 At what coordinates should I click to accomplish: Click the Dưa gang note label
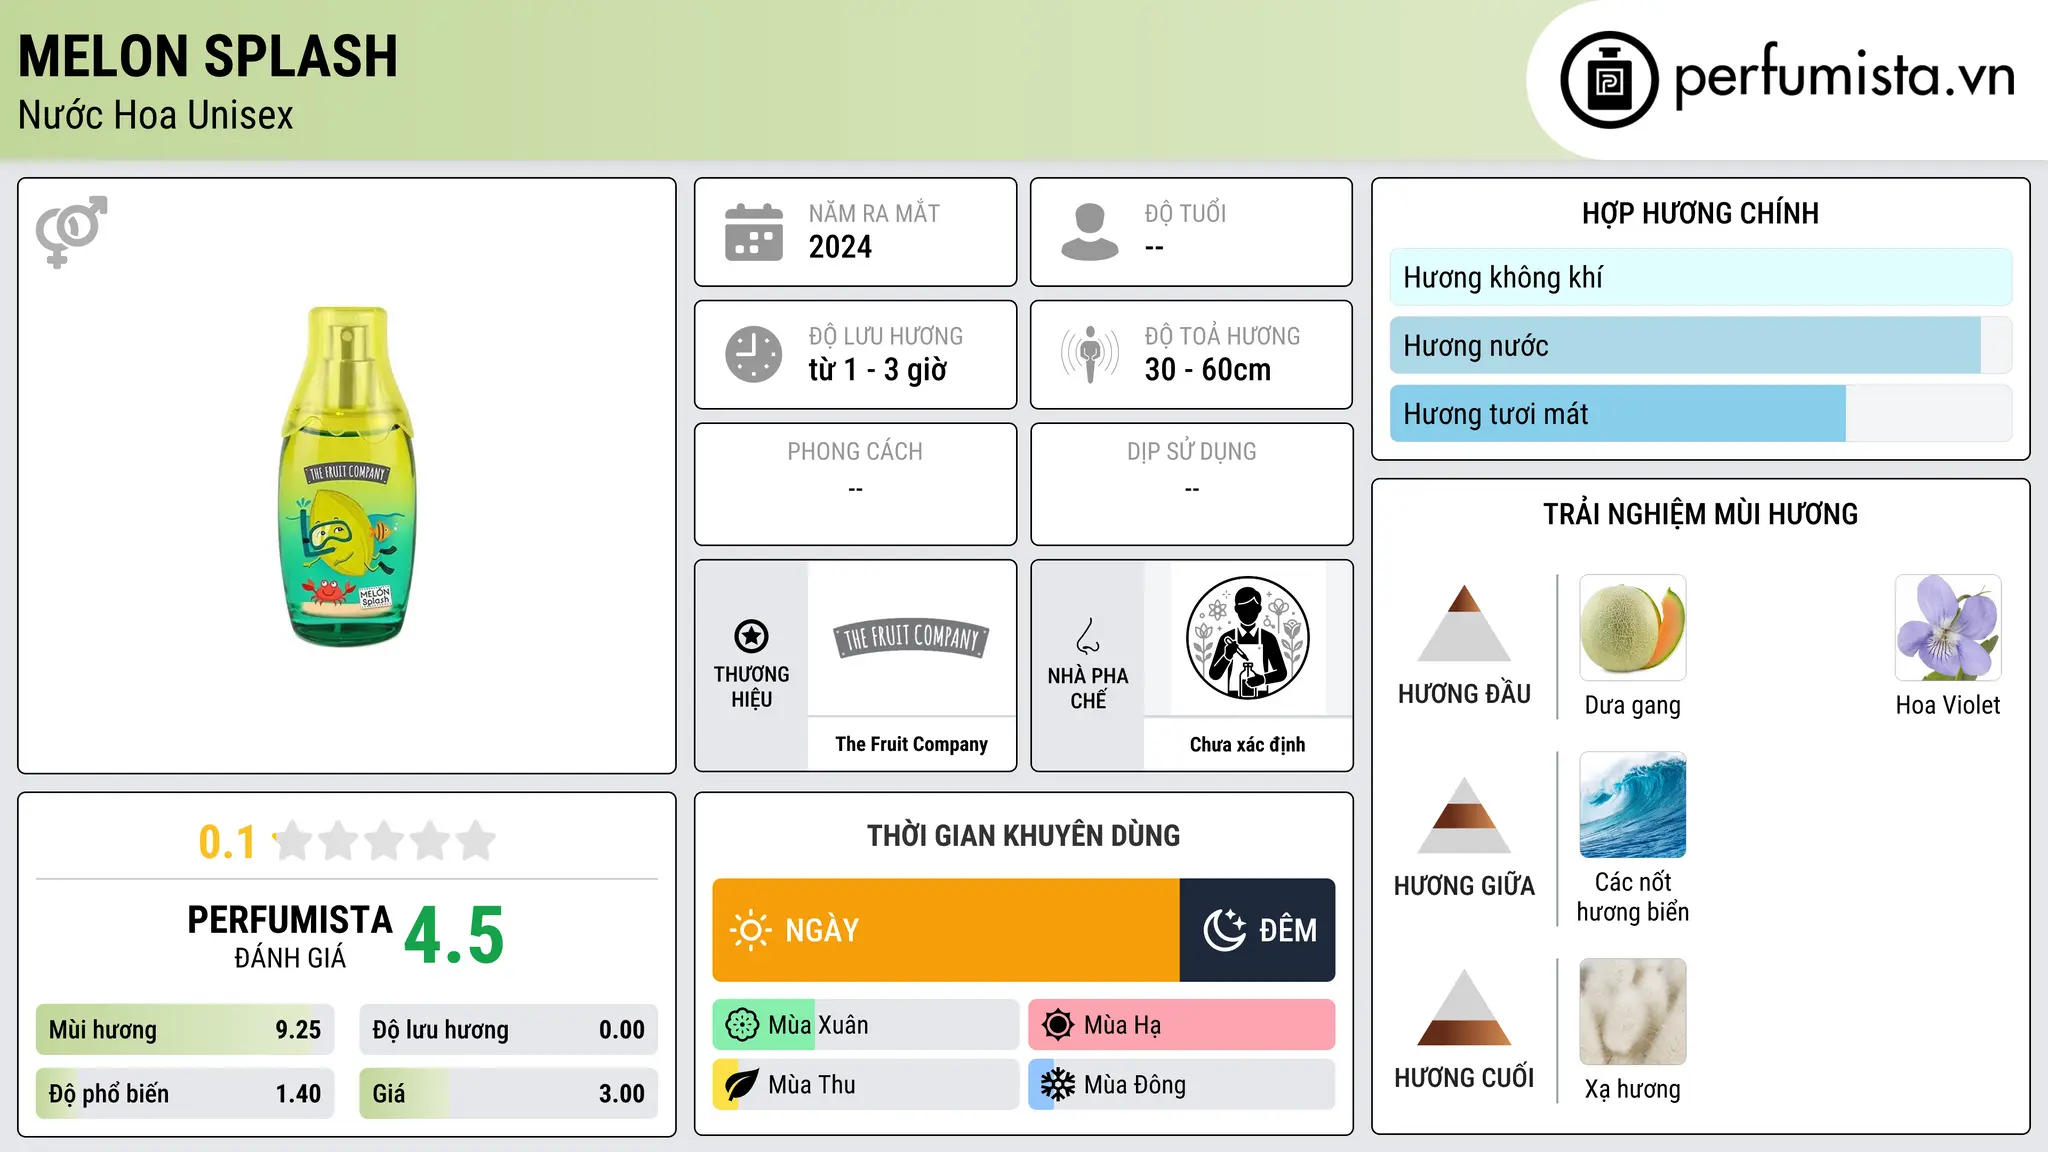click(x=1633, y=705)
